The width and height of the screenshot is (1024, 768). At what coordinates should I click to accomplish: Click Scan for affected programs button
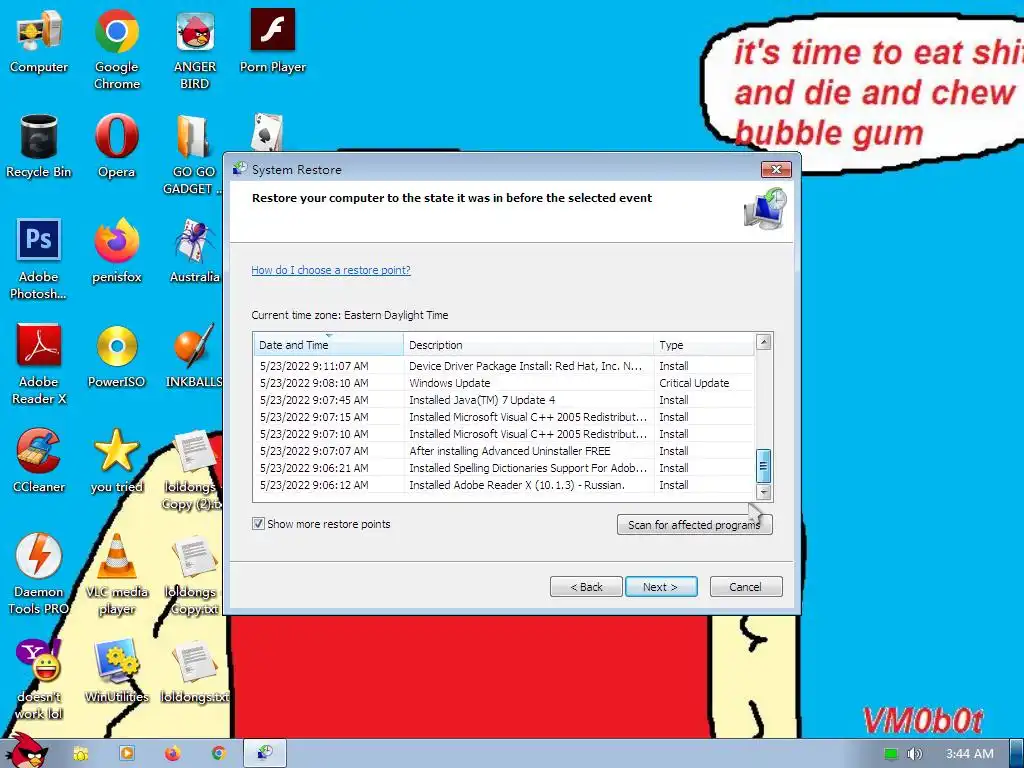click(x=694, y=524)
